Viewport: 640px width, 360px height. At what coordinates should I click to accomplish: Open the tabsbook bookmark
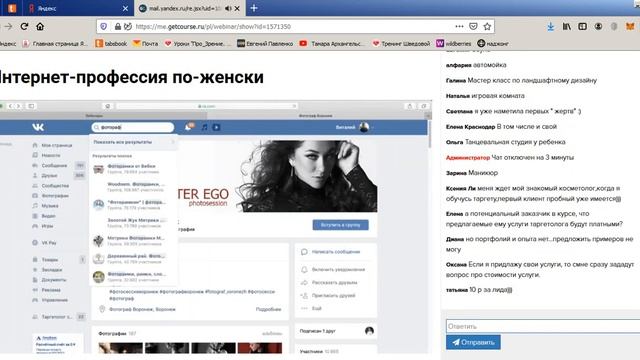pos(111,43)
